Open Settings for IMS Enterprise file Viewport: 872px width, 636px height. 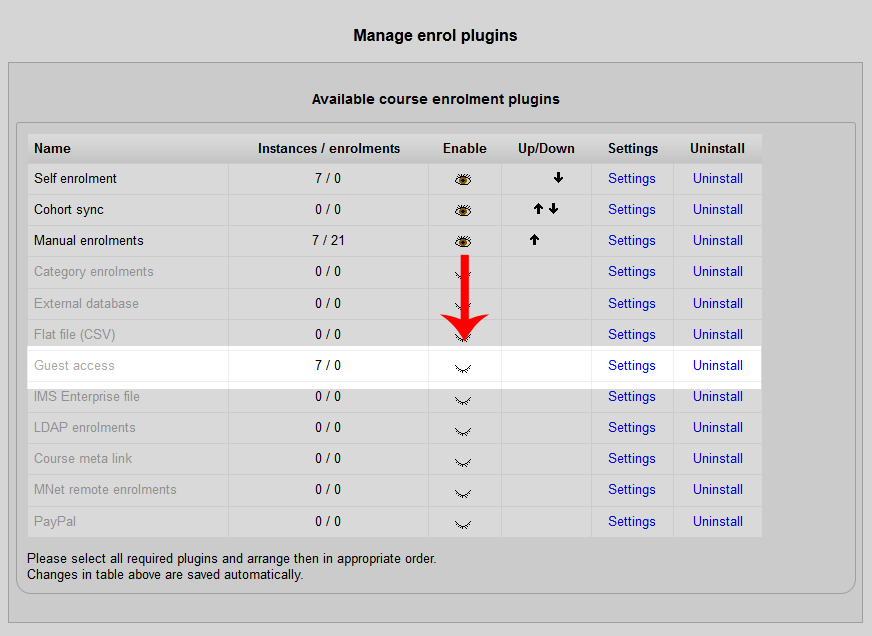pos(632,397)
